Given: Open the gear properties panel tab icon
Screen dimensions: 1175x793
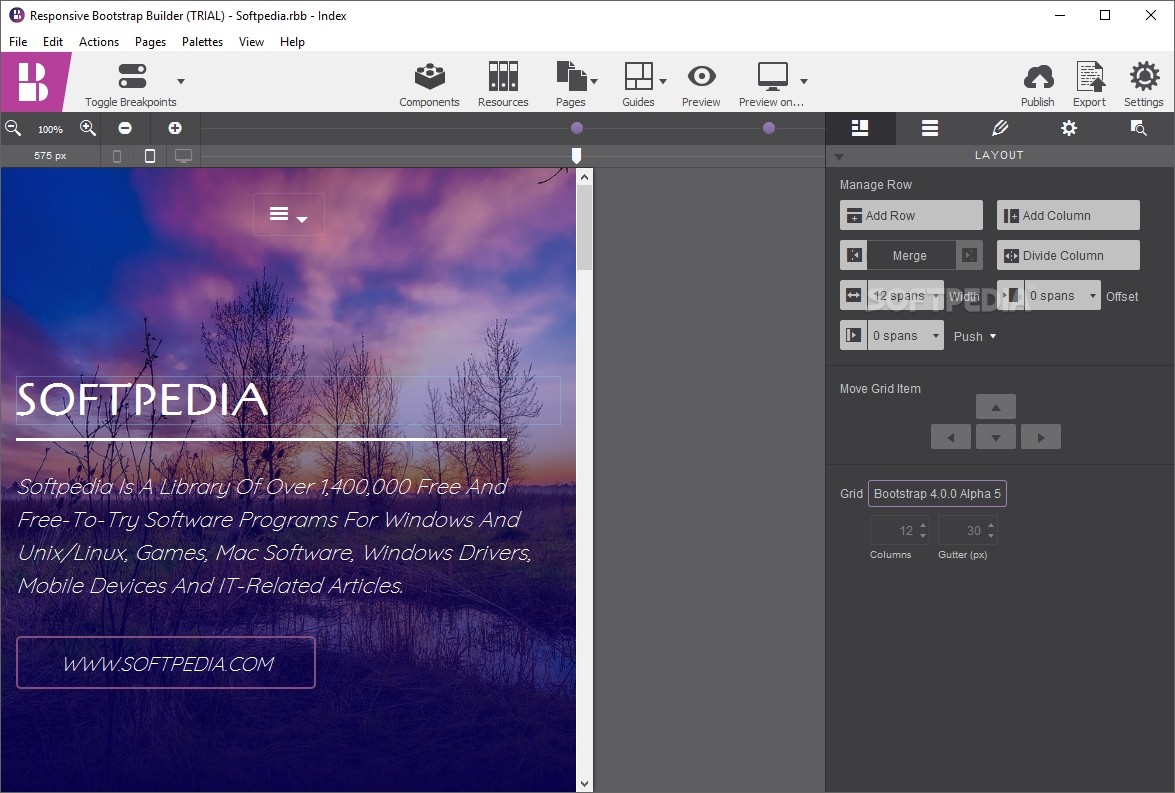Looking at the screenshot, I should point(1069,128).
